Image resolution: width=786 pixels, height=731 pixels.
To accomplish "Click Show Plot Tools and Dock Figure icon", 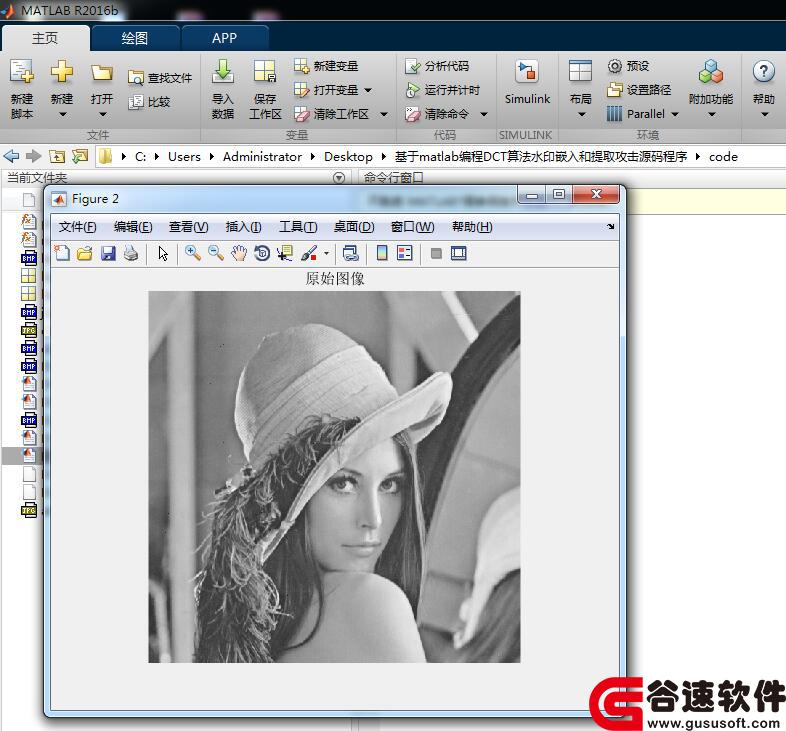I will point(459,253).
